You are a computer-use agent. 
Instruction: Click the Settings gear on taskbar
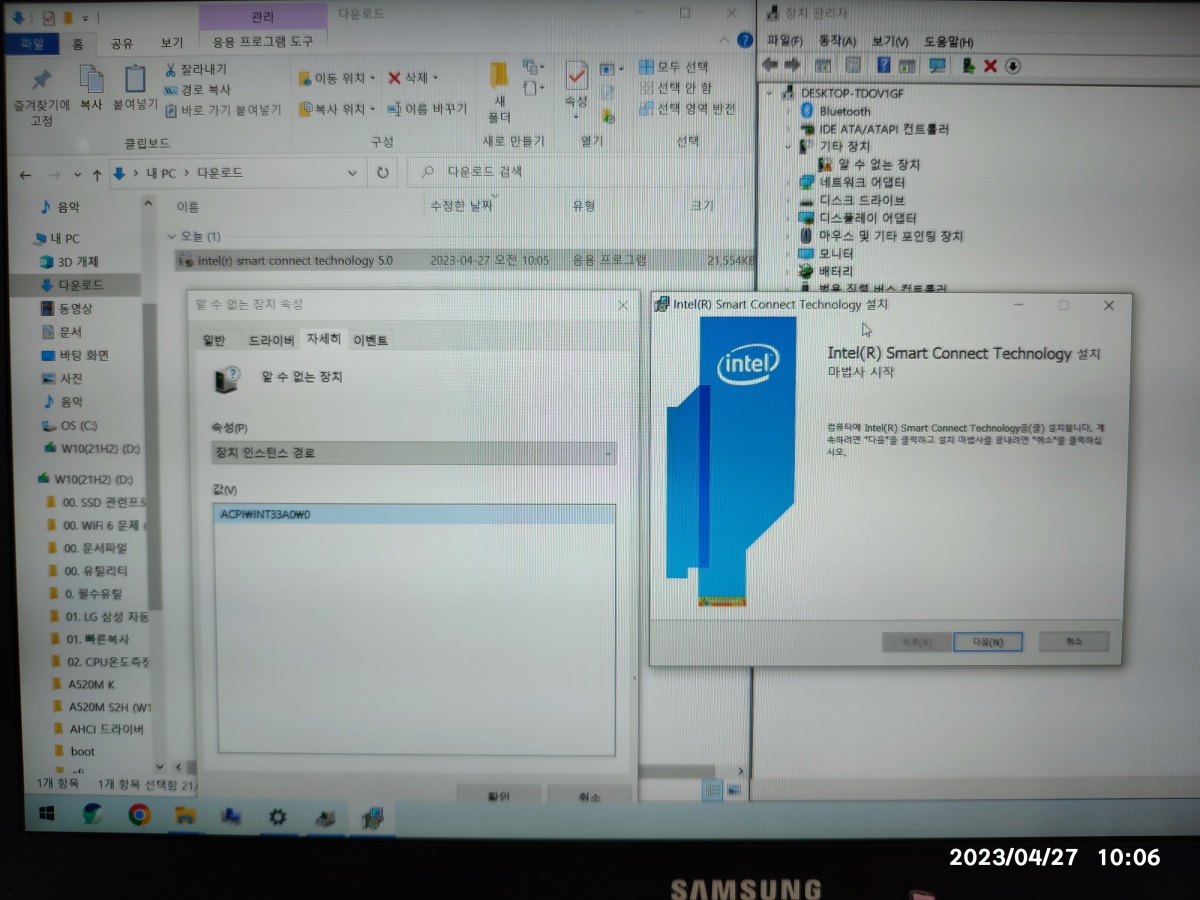[x=278, y=816]
